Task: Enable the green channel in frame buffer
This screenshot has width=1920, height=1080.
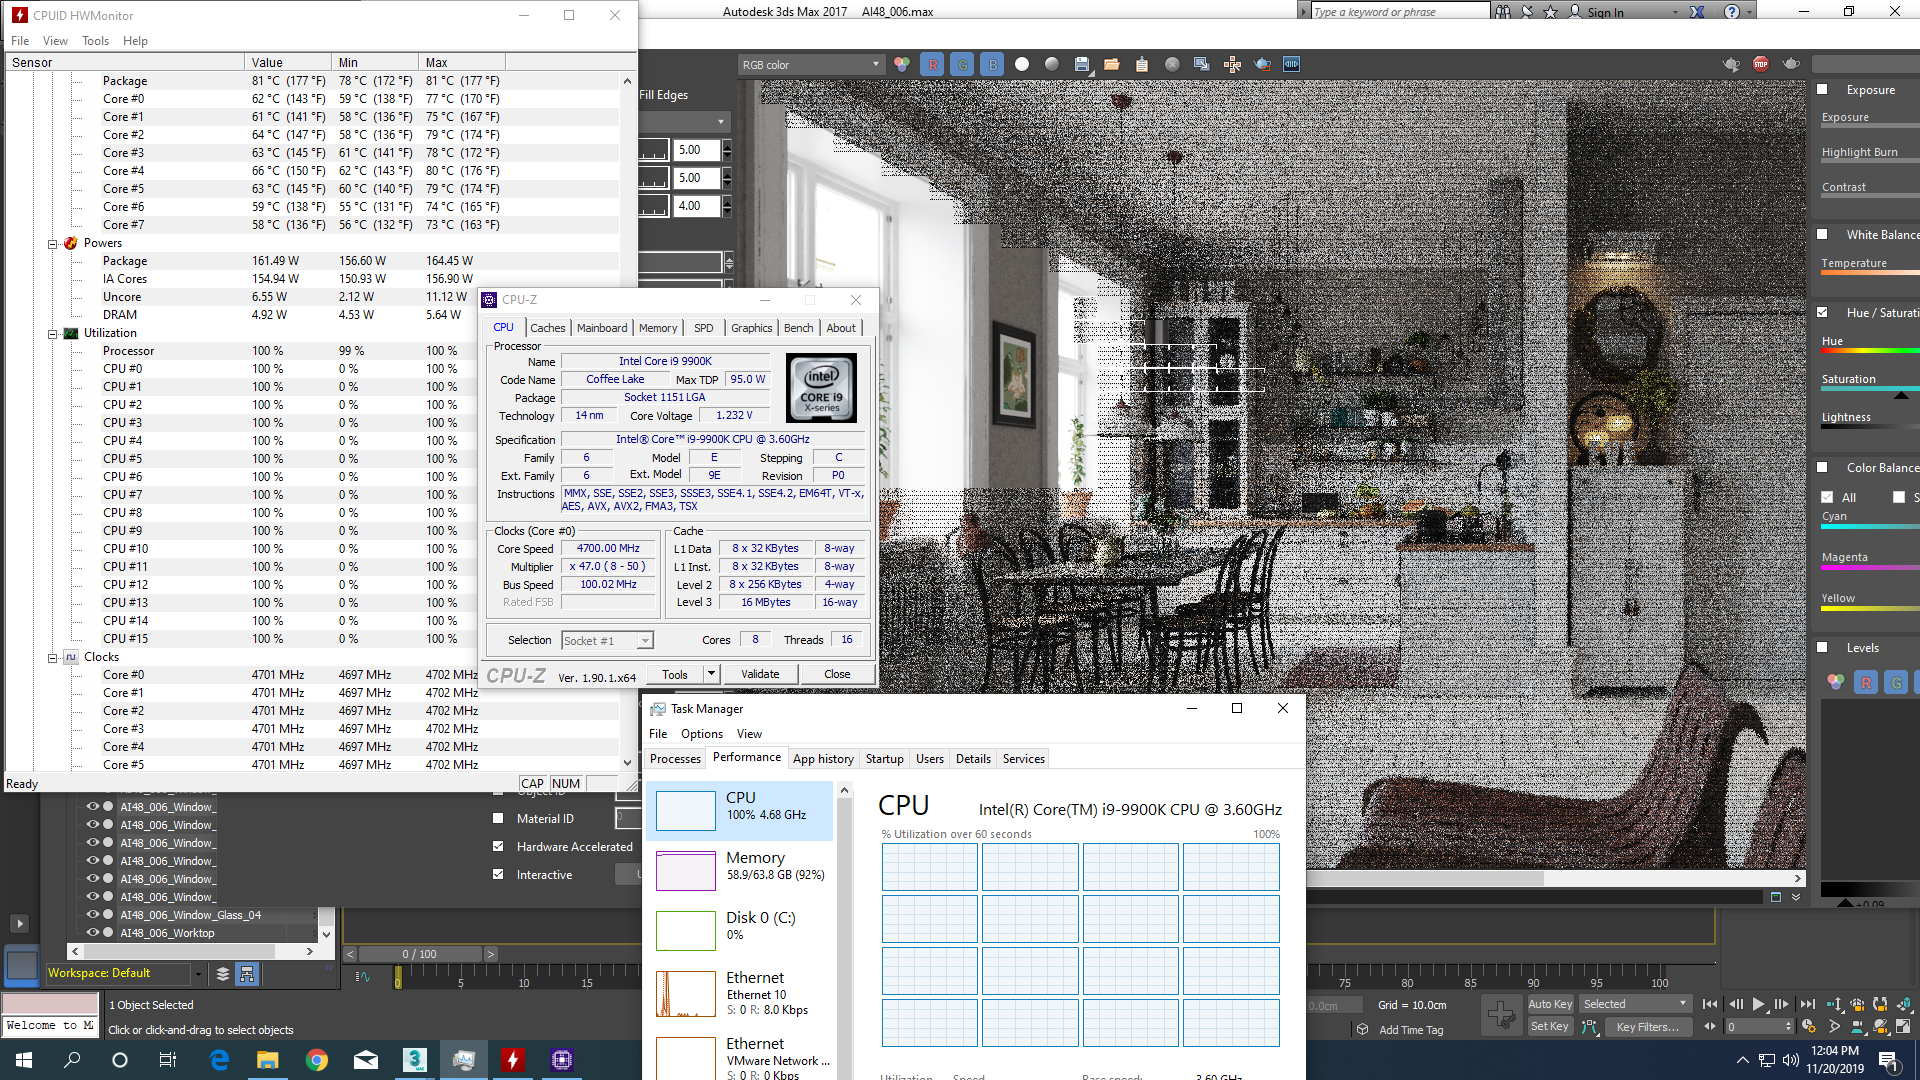Action: [x=962, y=64]
